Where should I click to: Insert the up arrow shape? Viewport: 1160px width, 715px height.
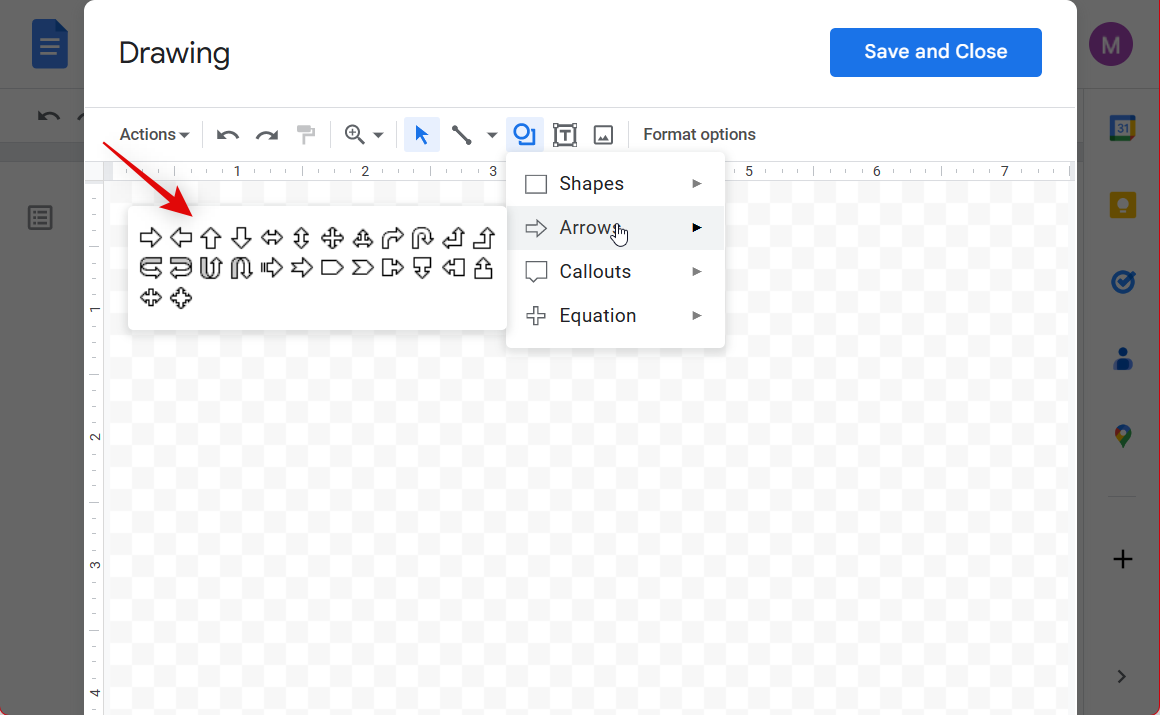[211, 238]
